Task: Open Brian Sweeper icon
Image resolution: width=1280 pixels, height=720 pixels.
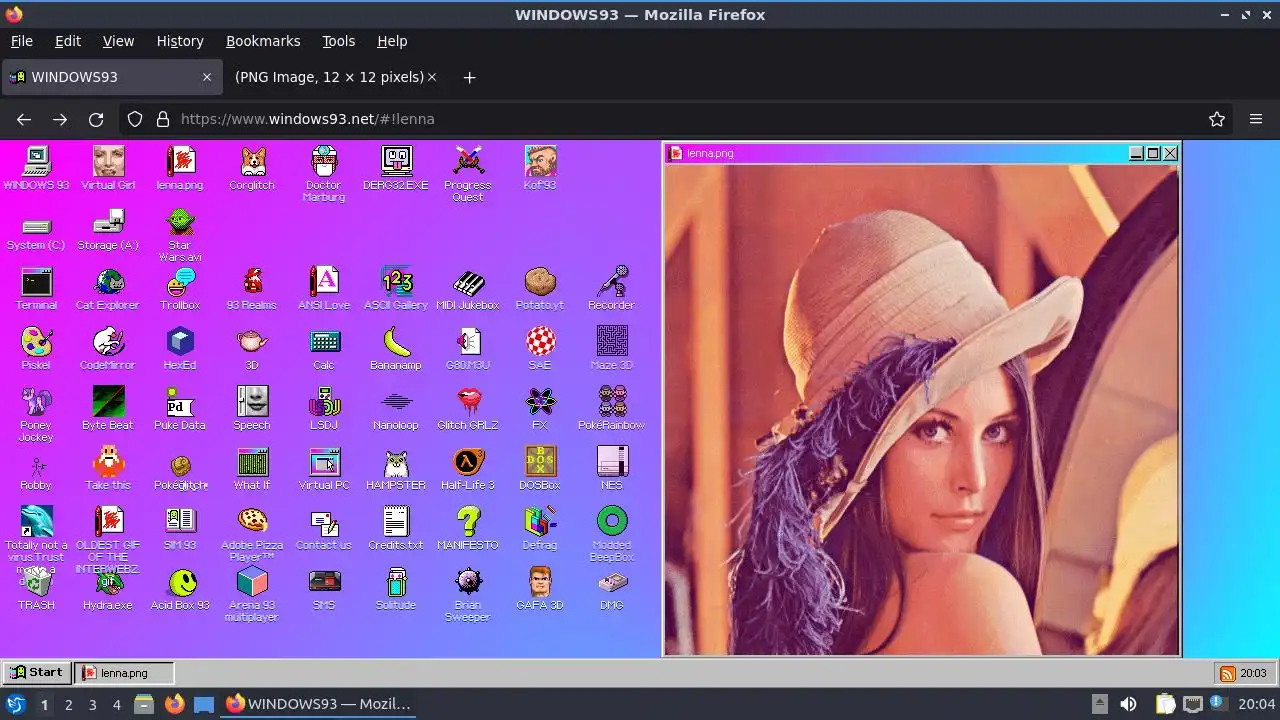Action: pyautogui.click(x=468, y=582)
